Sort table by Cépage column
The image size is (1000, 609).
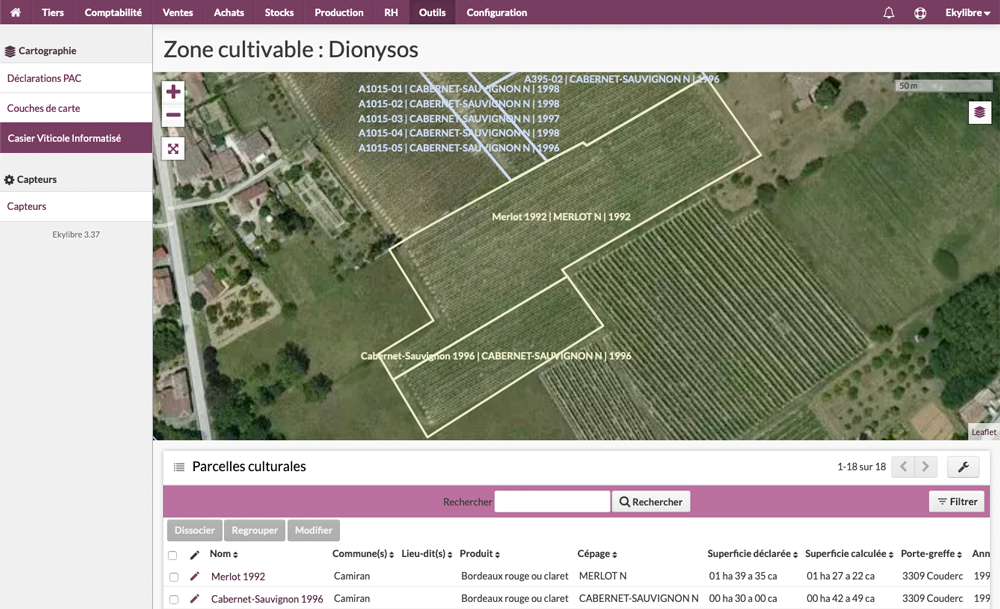coord(597,554)
